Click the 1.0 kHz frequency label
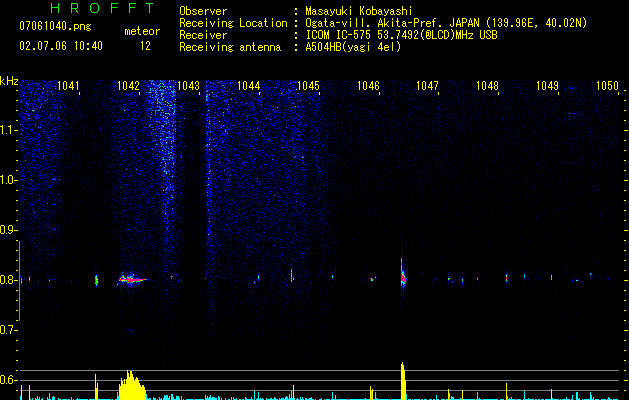This screenshot has height=400, width=629. coord(8,180)
